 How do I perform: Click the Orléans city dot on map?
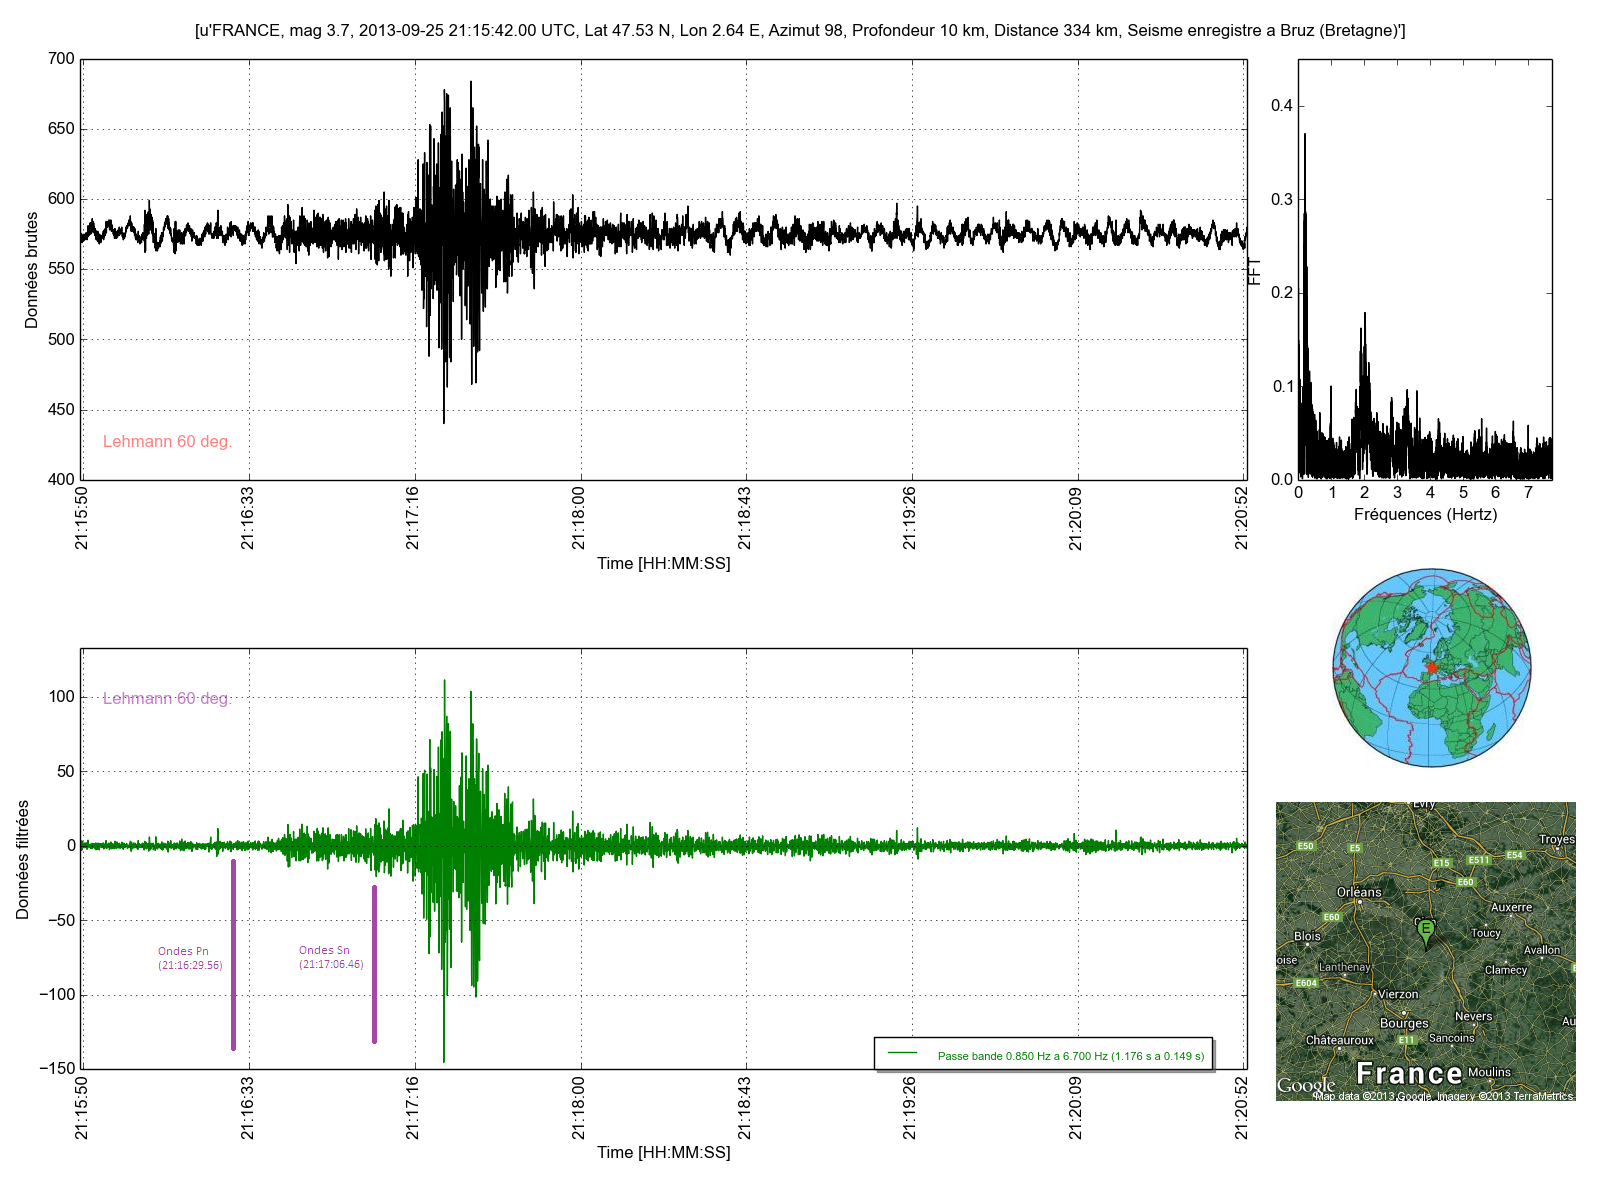[1360, 903]
